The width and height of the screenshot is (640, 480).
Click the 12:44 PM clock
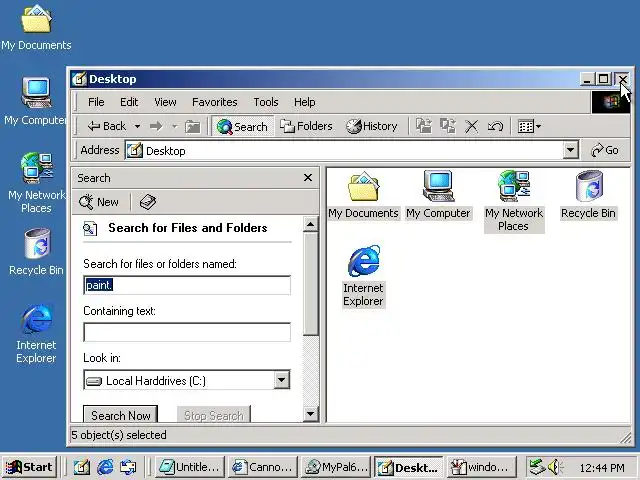(602, 468)
